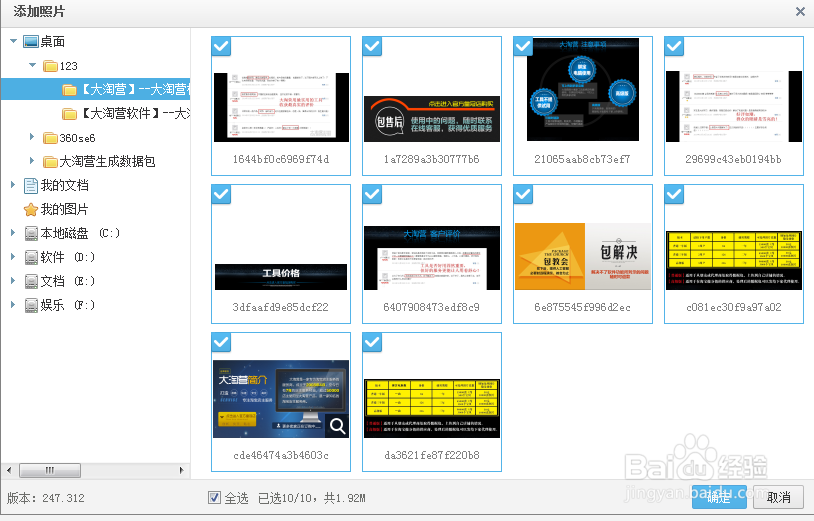Click the scrollbar right arrow
The height and width of the screenshot is (521, 814).
click(181, 471)
